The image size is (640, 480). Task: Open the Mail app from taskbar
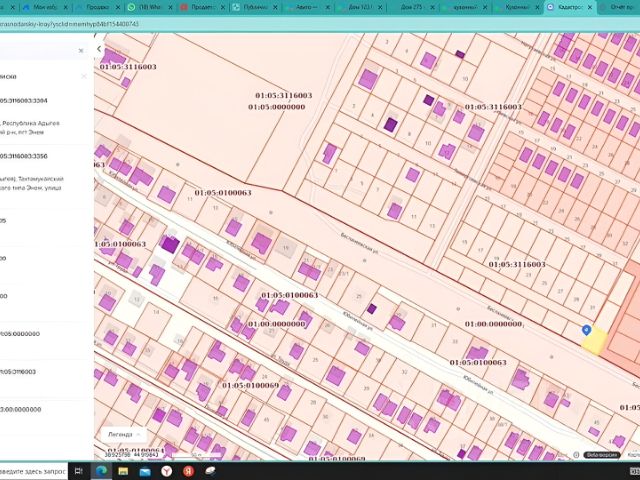[x=145, y=471]
